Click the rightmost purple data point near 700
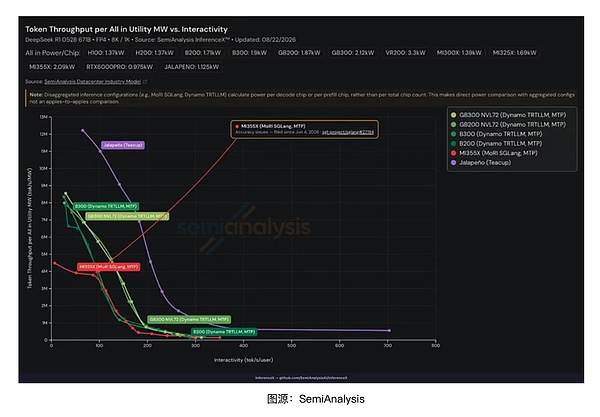 click(390, 331)
